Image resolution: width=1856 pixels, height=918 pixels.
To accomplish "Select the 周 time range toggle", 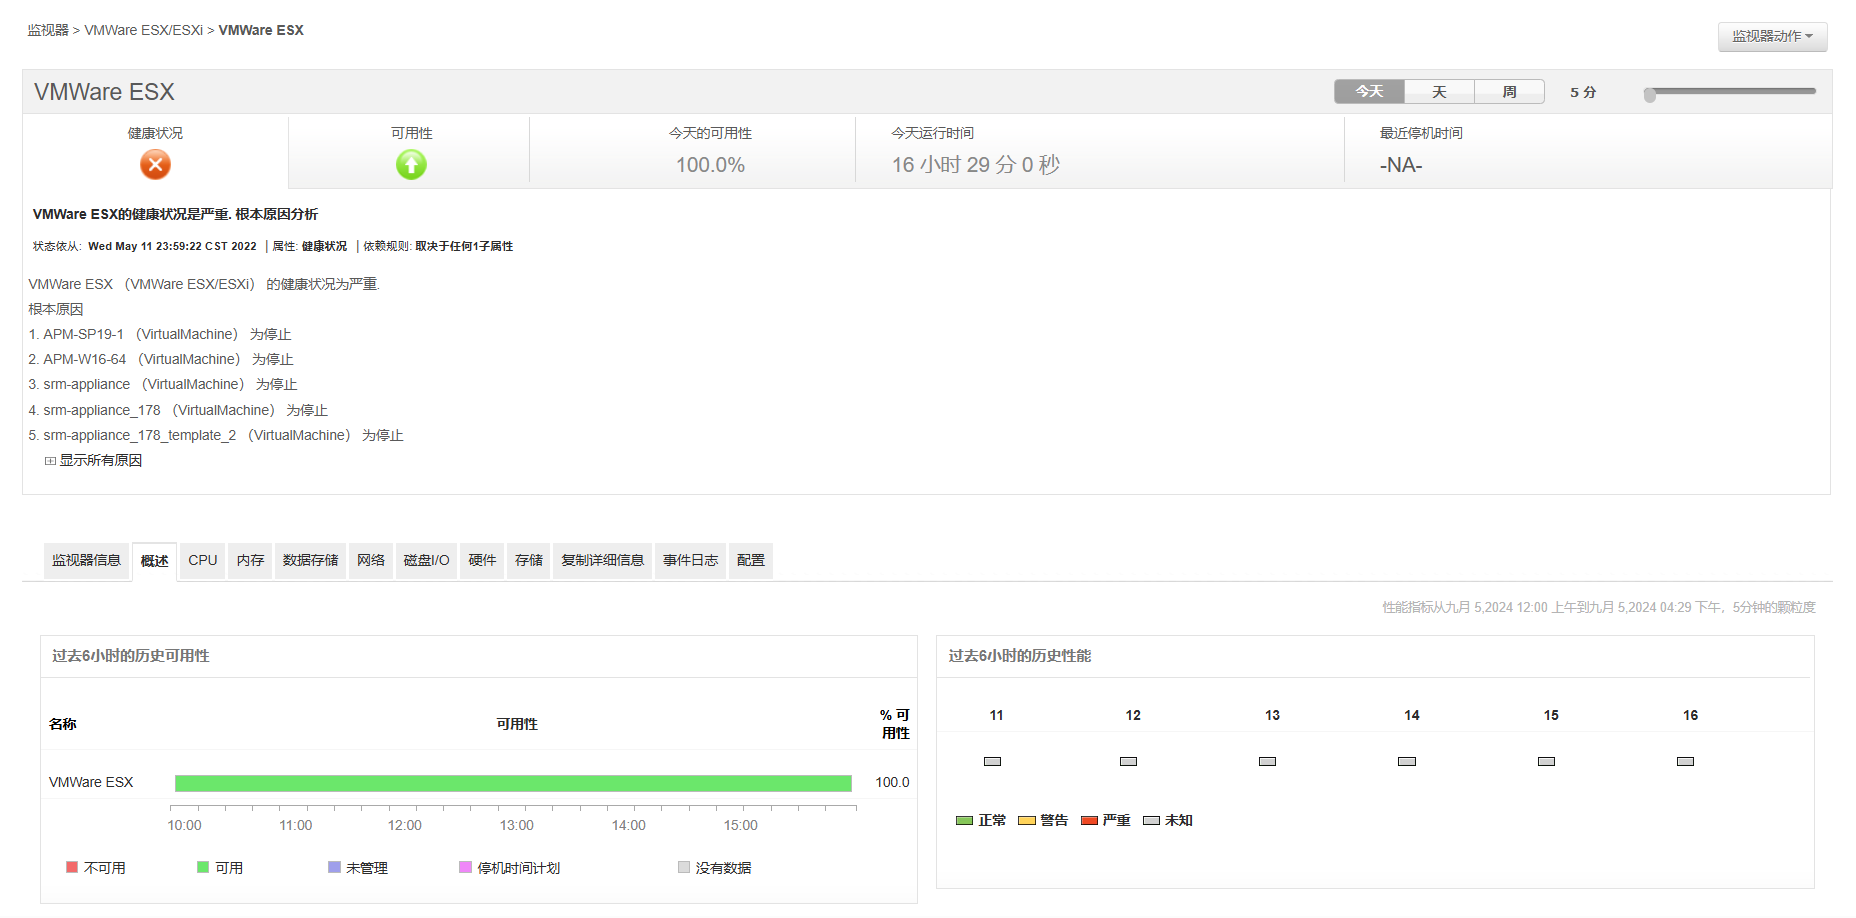I will pyautogui.click(x=1509, y=92).
